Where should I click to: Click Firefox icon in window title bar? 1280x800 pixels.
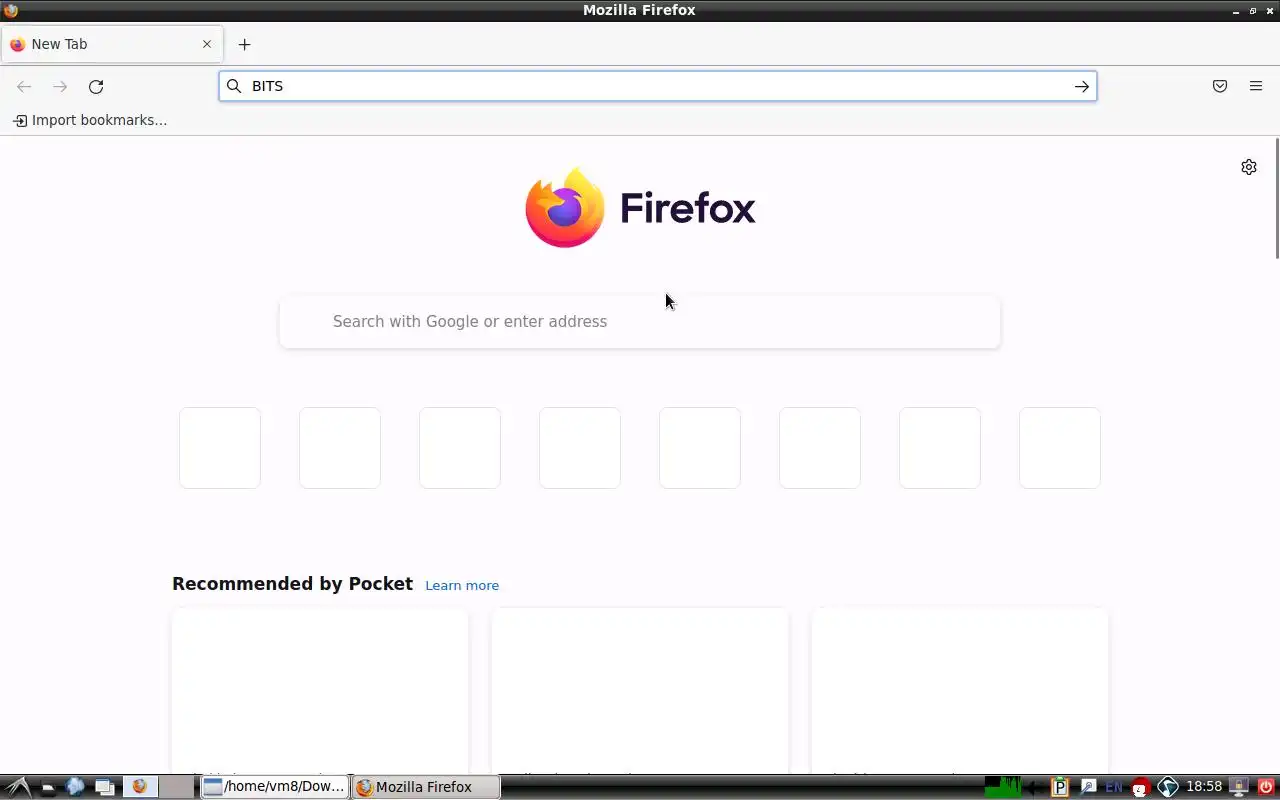[11, 10]
